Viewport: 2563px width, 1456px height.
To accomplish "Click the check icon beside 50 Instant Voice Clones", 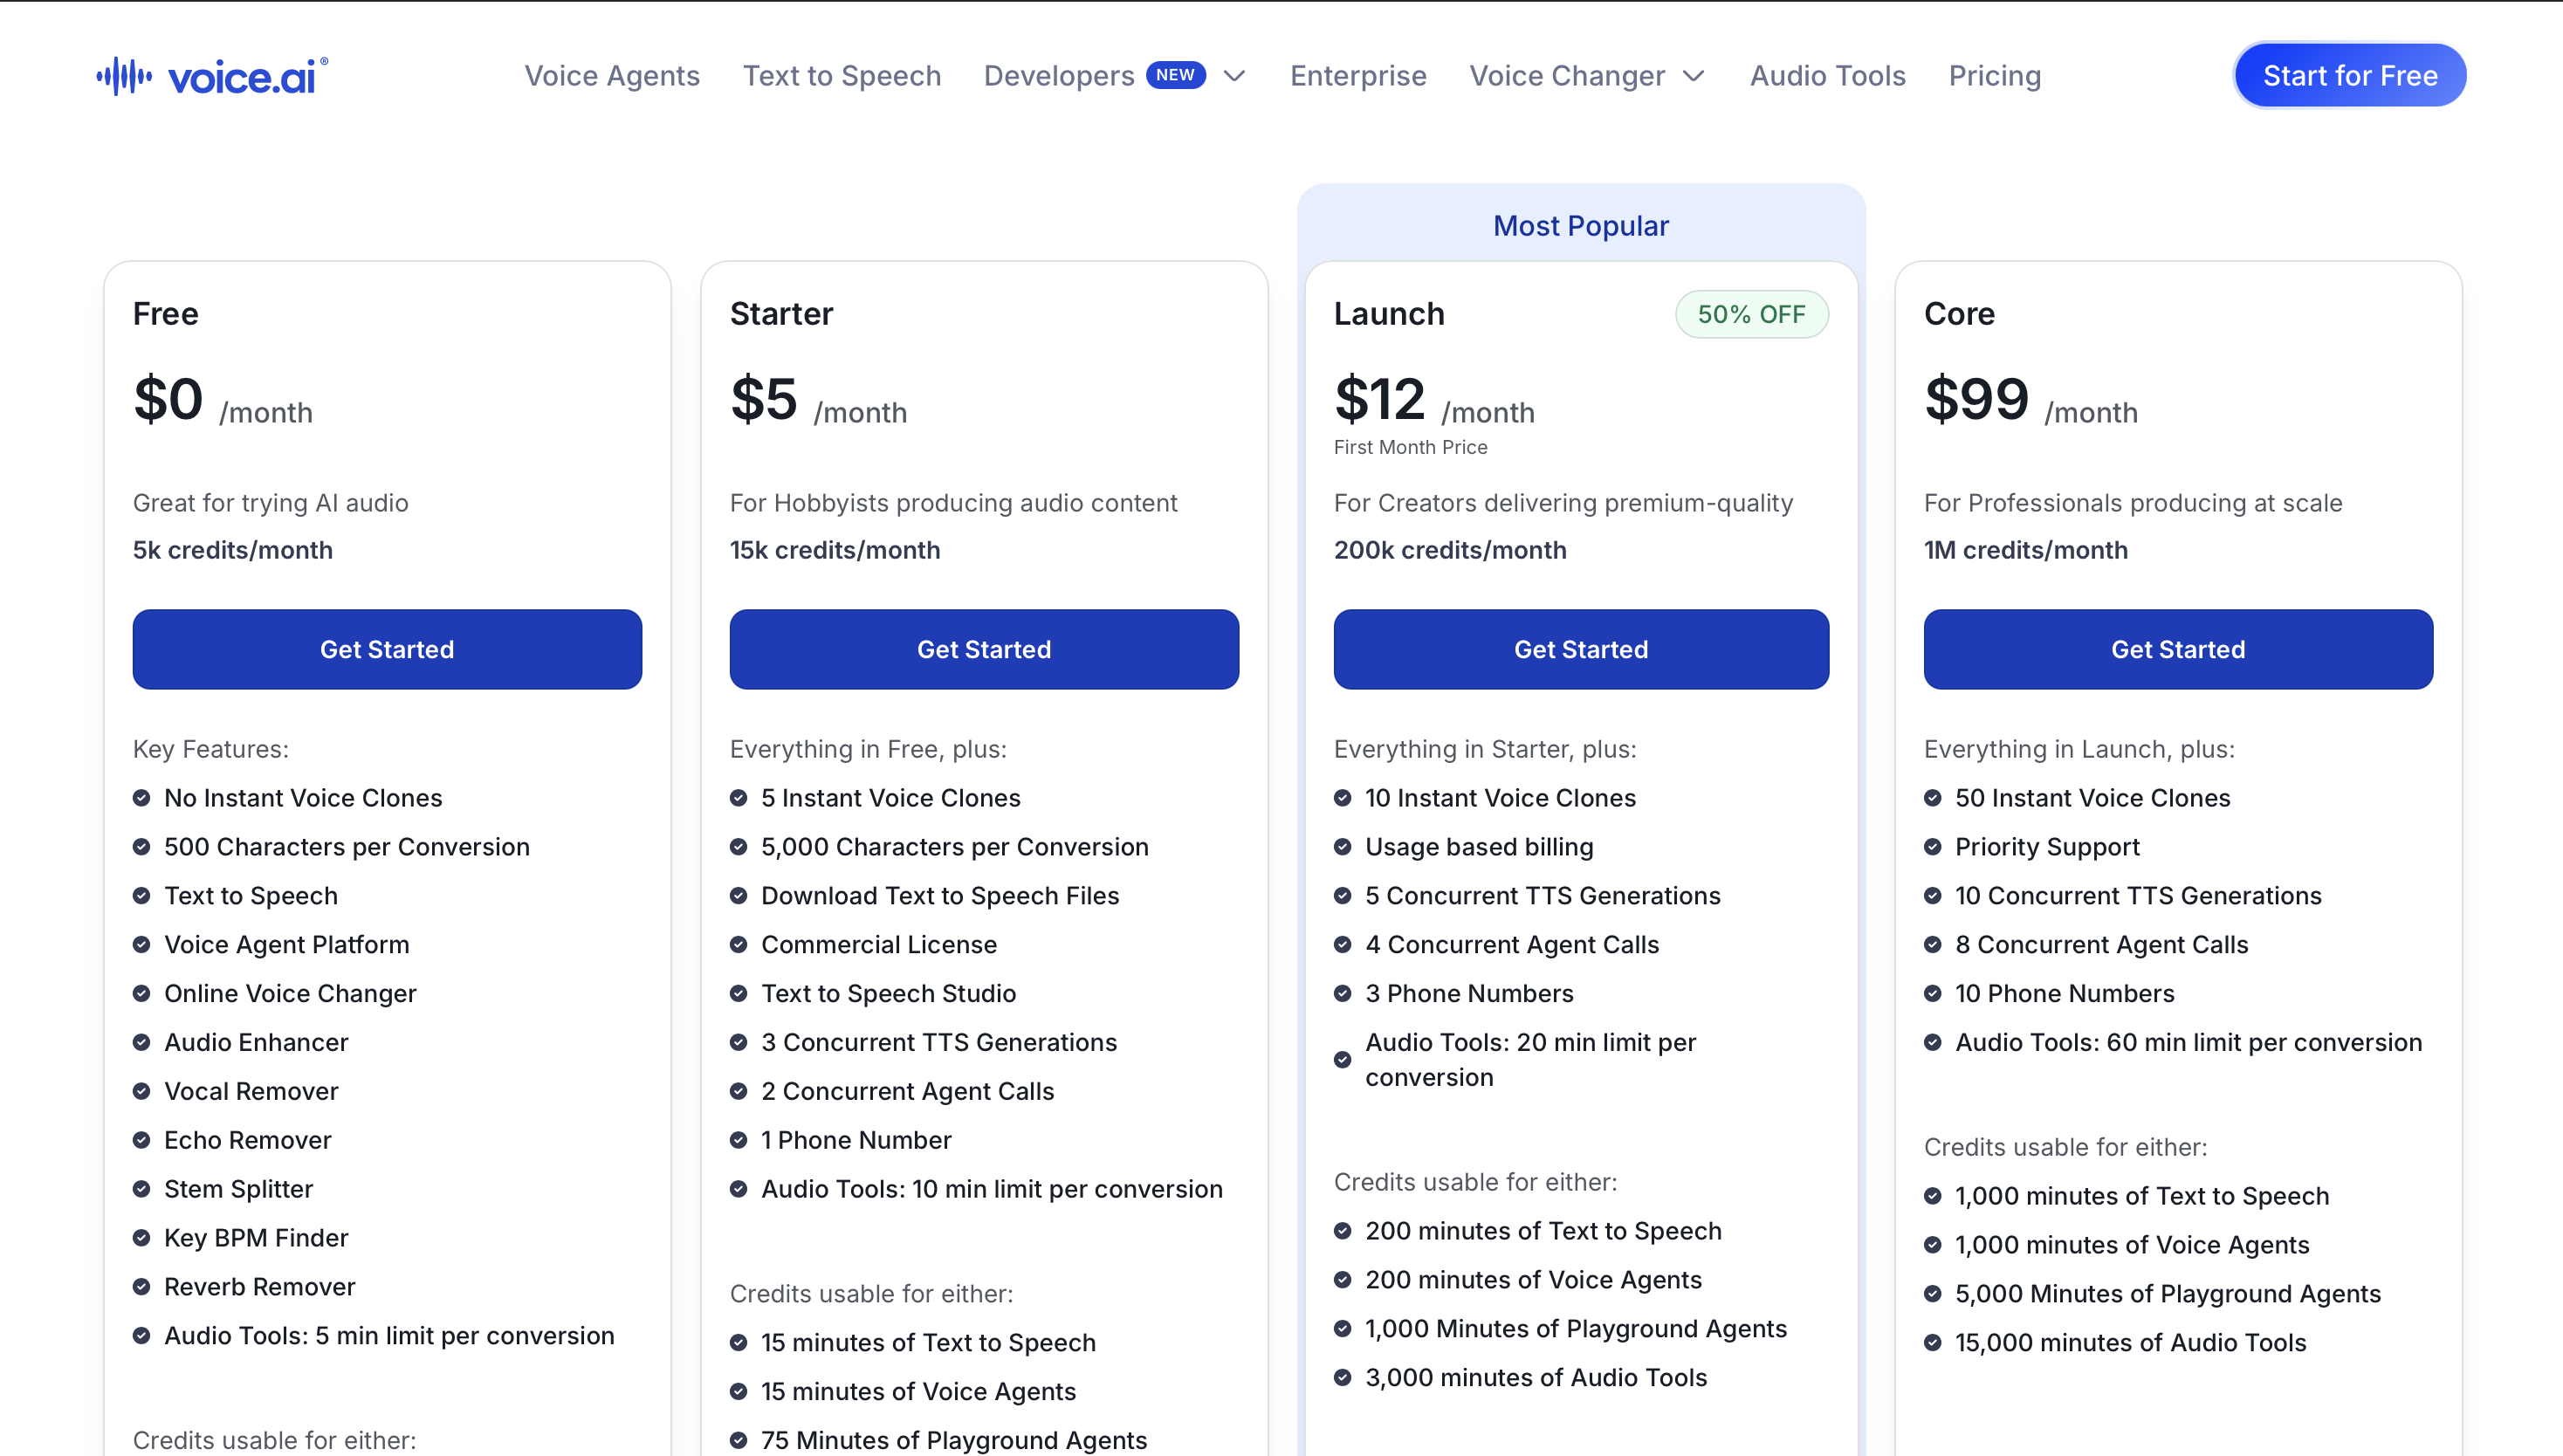I will coord(1932,798).
